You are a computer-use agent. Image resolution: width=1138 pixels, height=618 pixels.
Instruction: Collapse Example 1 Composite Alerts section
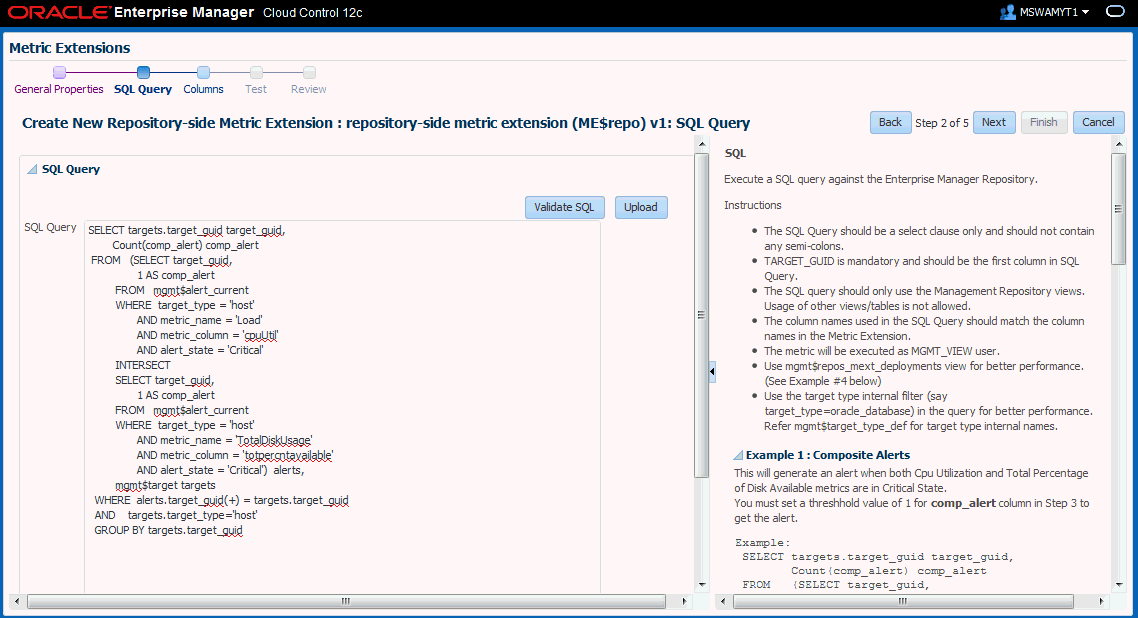point(738,456)
